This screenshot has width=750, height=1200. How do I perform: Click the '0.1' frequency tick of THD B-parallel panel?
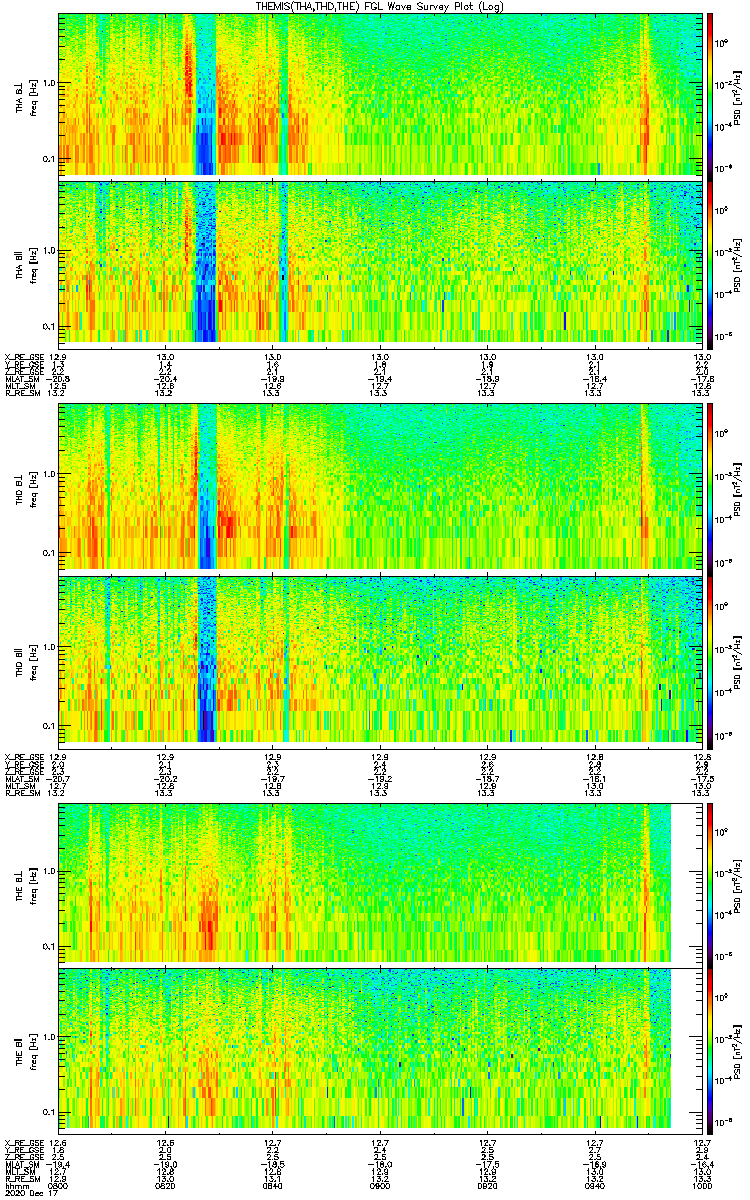click(x=48, y=724)
